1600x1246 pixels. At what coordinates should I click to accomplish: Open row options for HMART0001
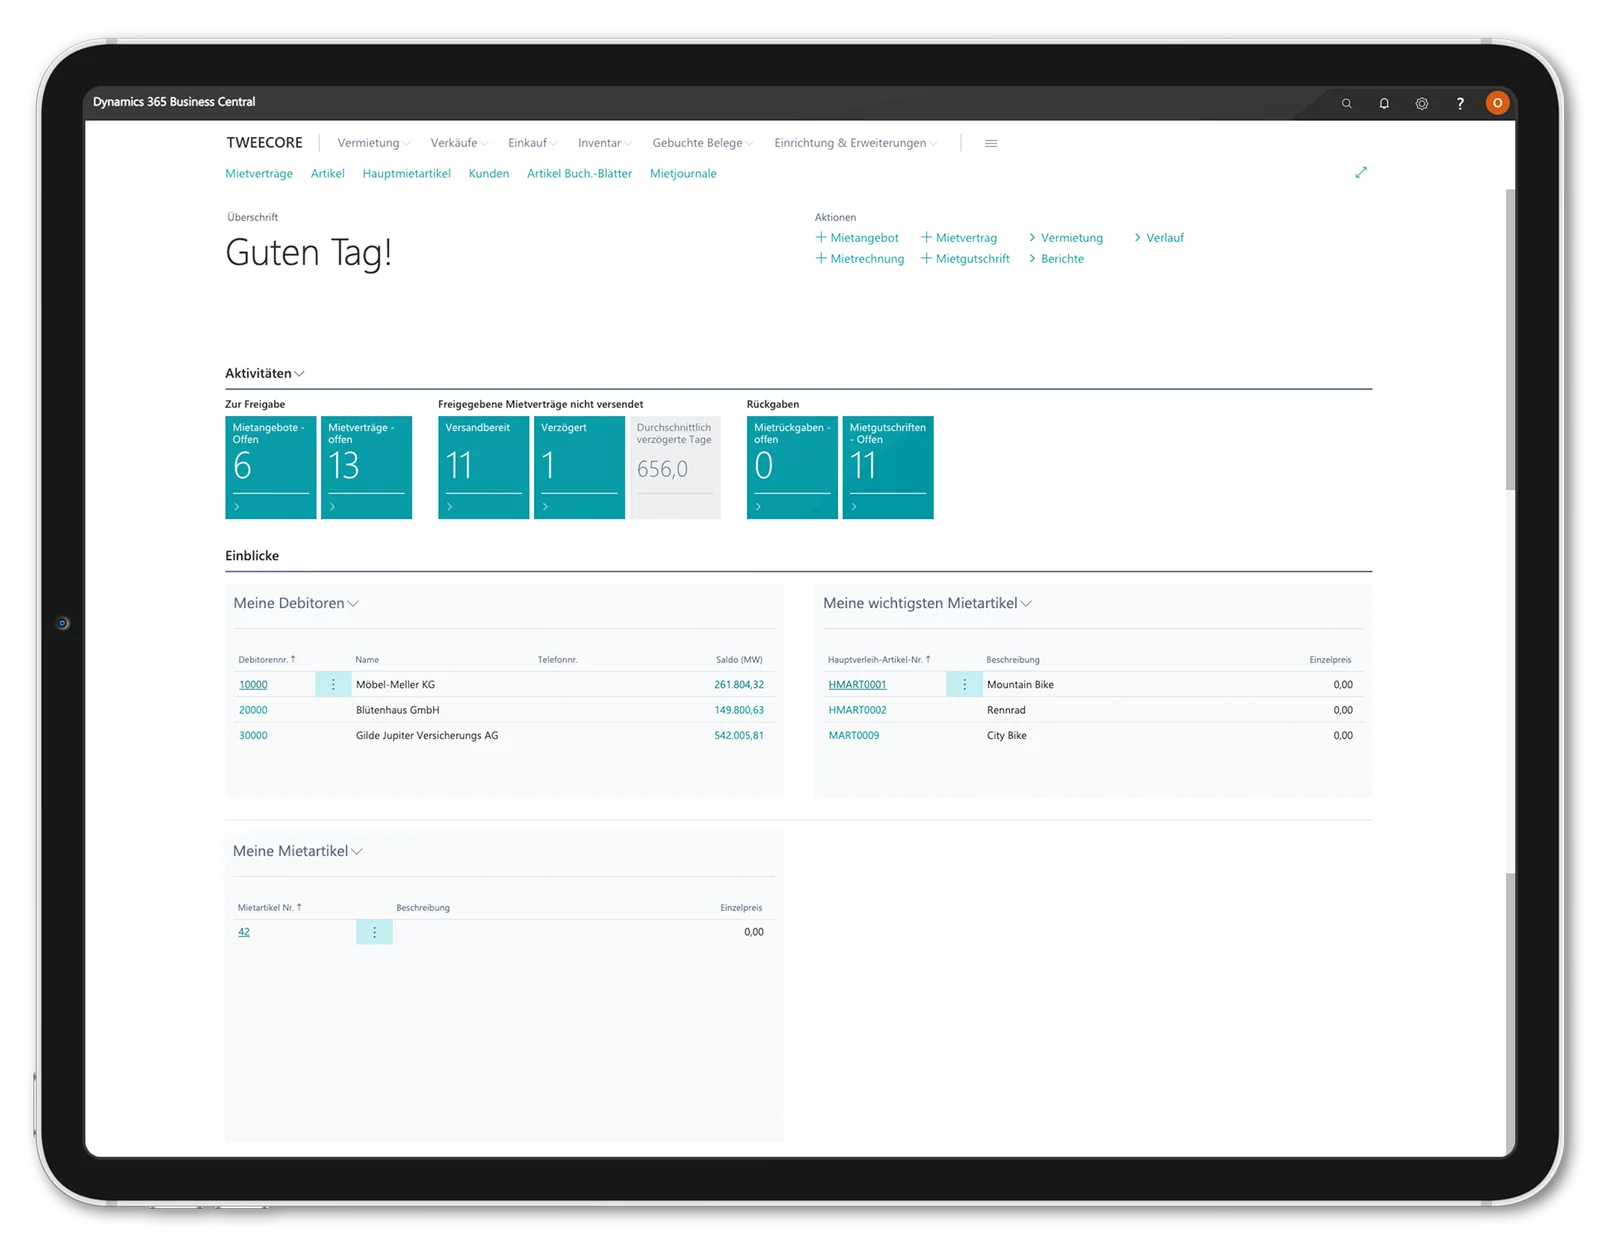964,685
